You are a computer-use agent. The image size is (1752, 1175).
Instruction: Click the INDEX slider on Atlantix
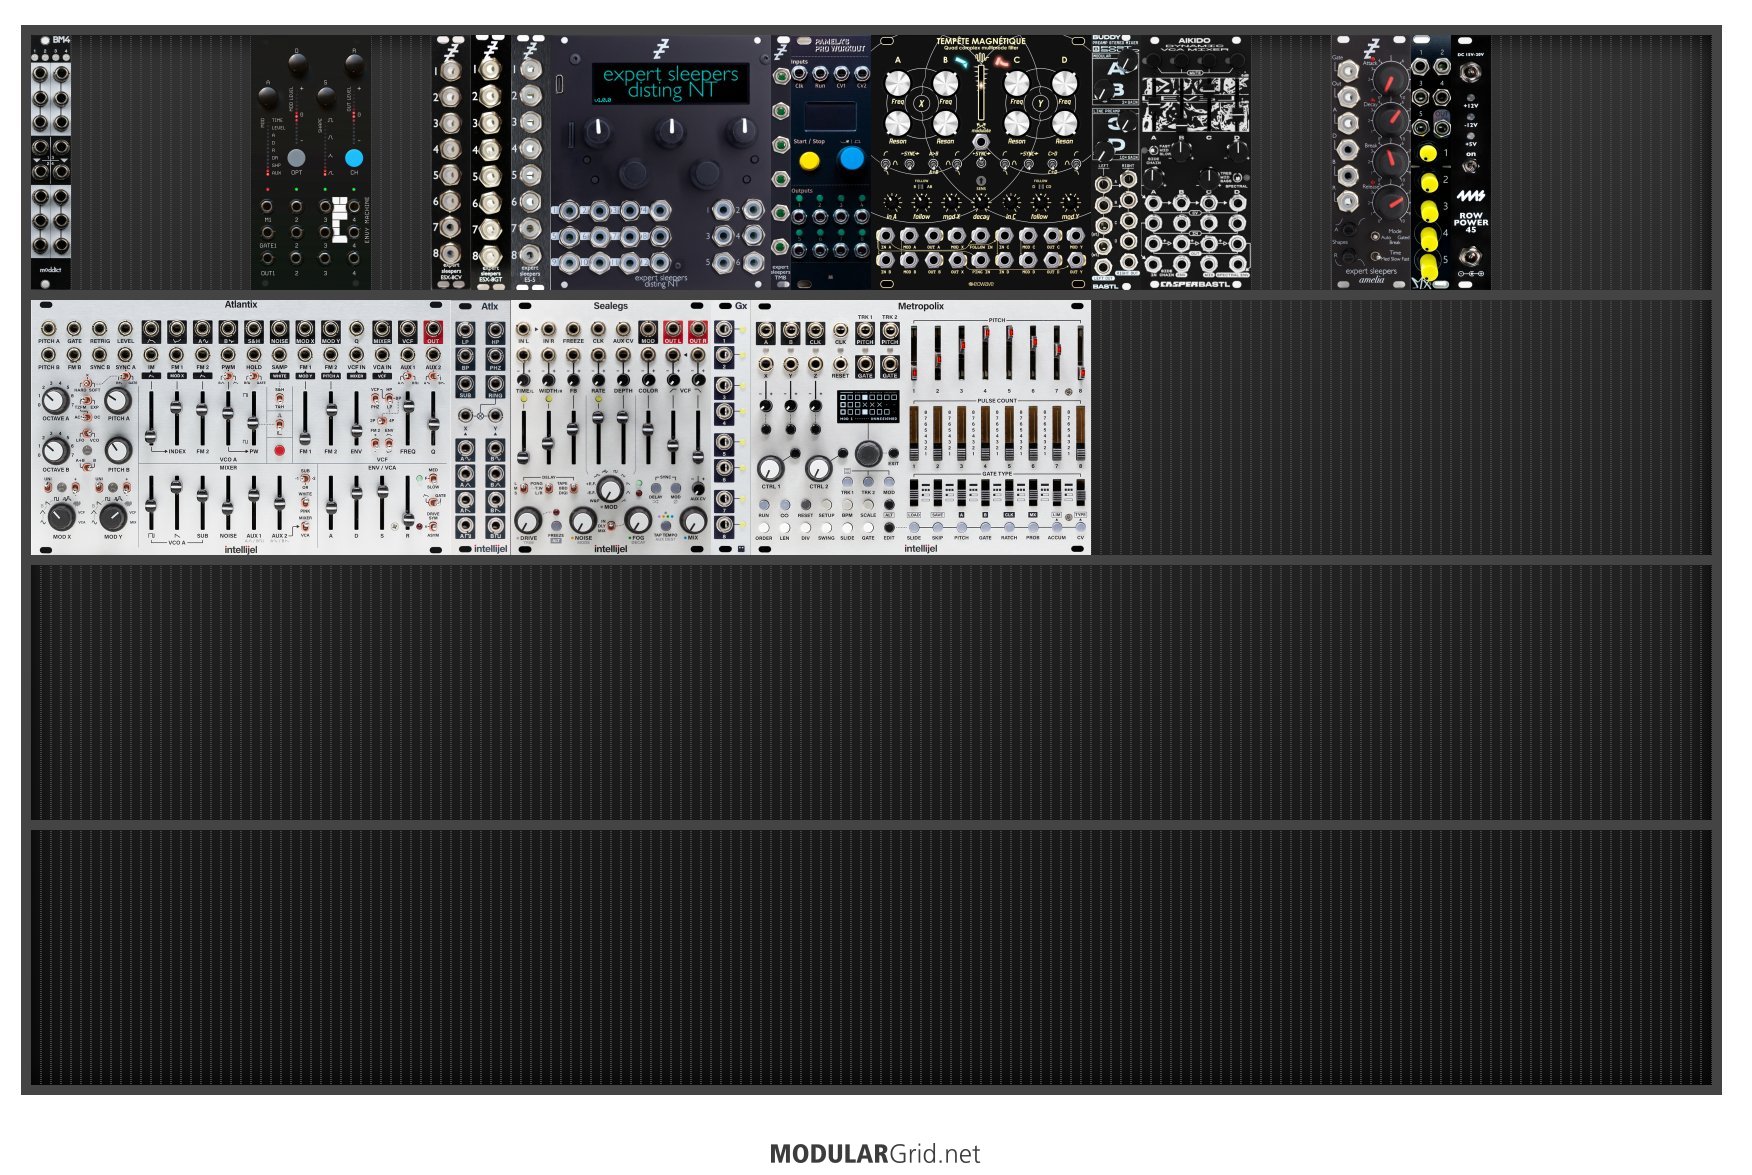(x=176, y=419)
